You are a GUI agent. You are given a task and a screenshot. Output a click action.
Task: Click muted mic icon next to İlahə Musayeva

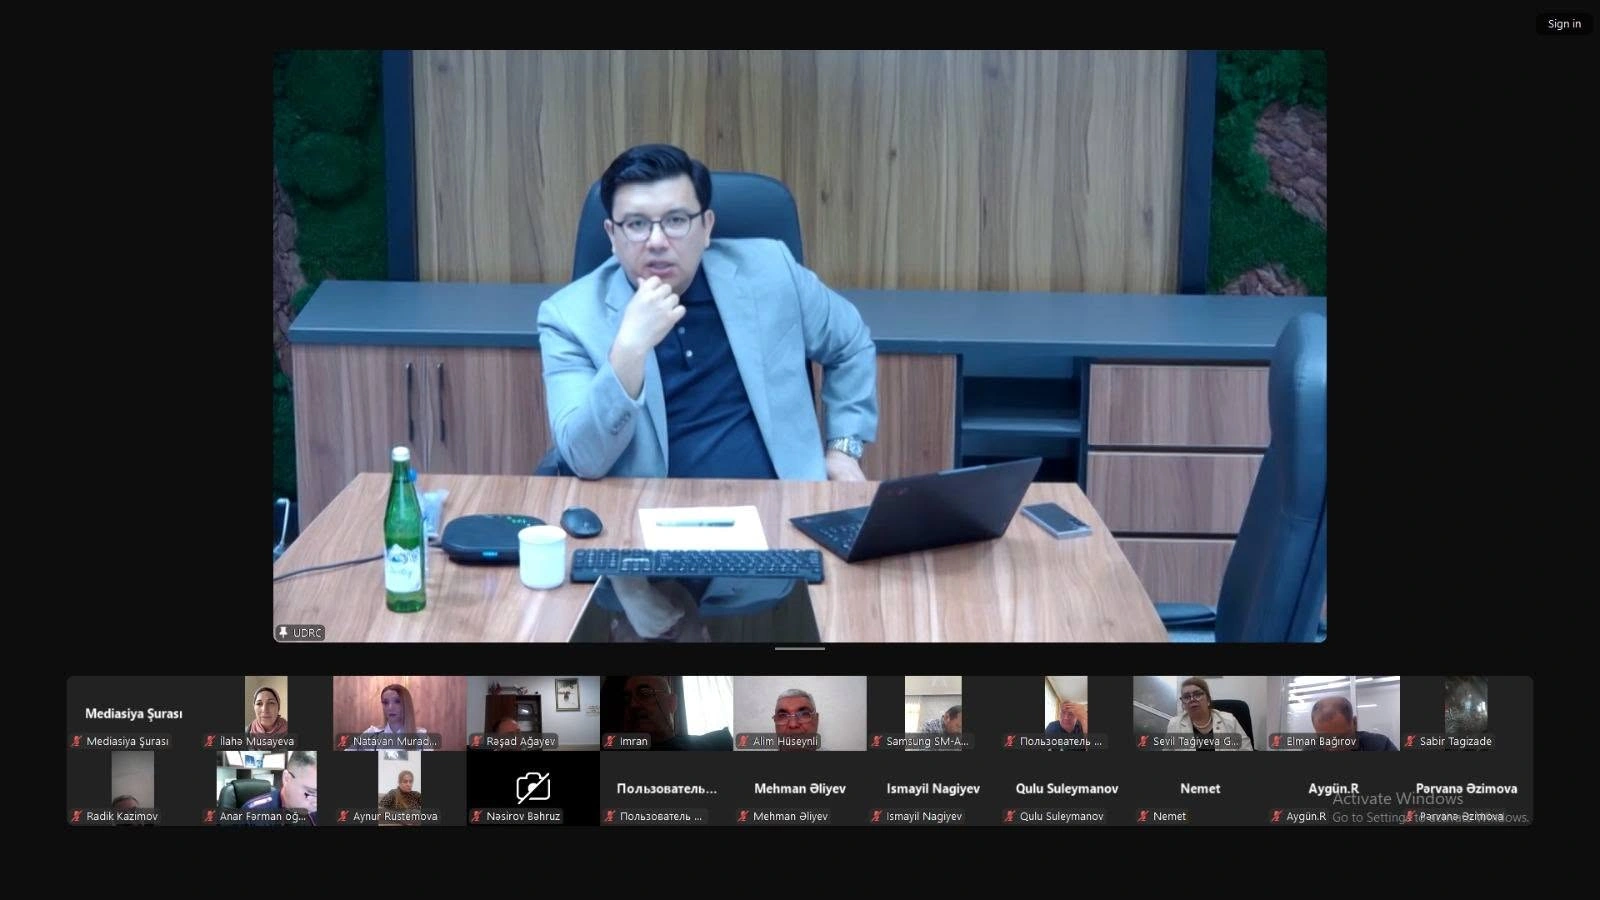coord(210,741)
